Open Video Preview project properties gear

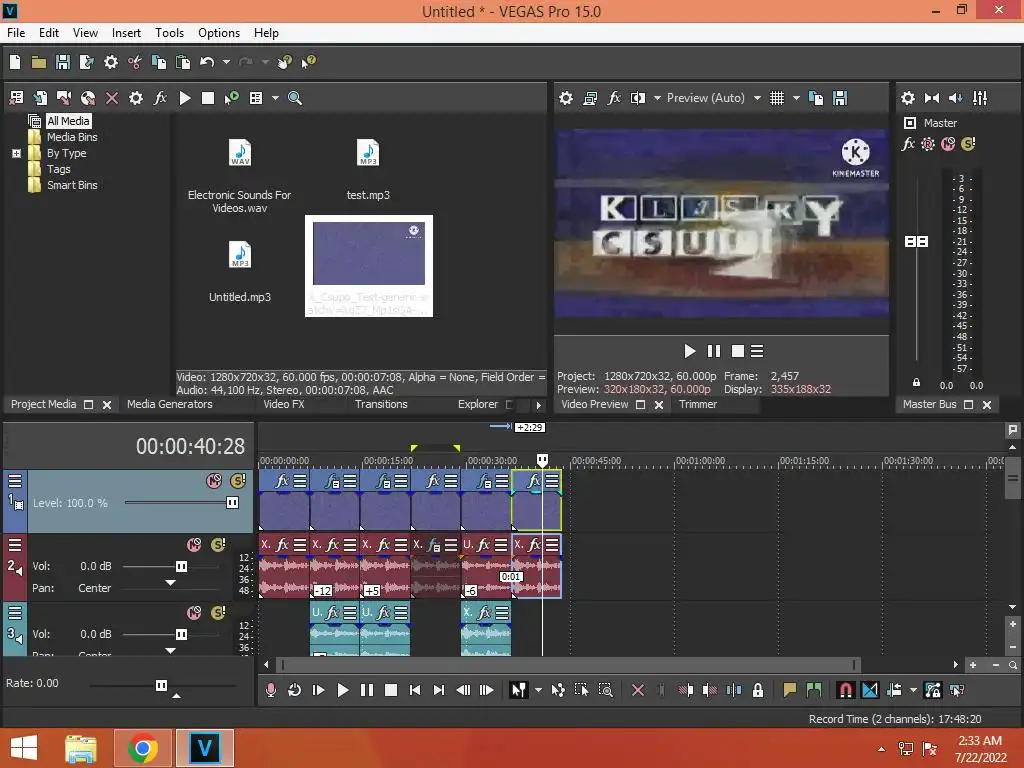(x=566, y=98)
